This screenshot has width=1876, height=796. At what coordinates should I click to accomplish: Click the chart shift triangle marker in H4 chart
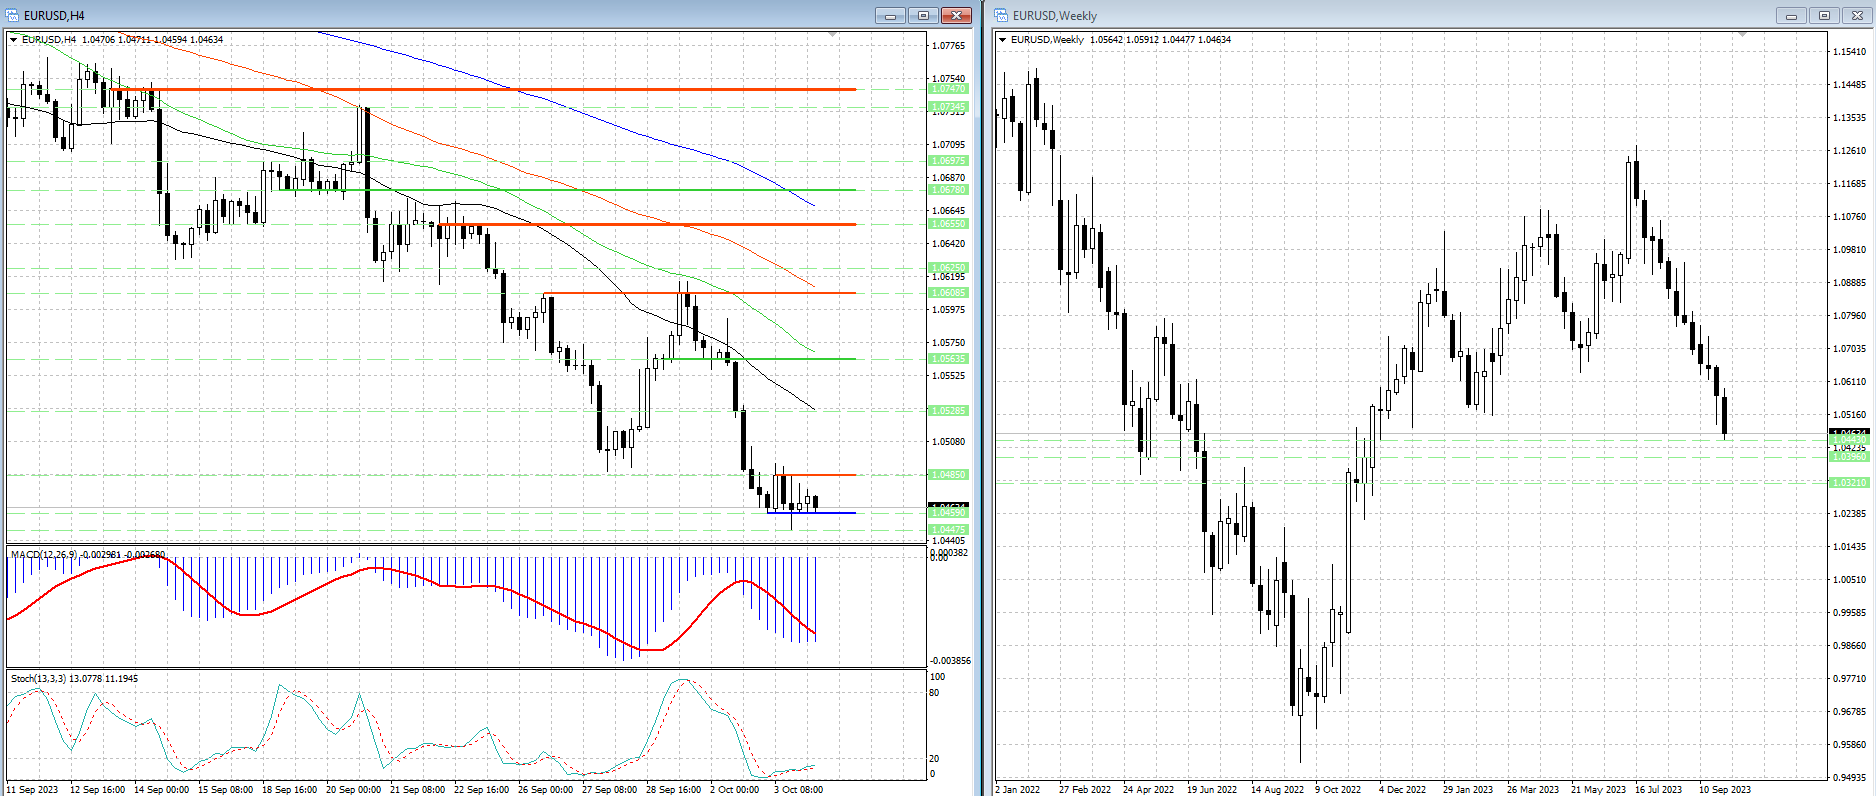(833, 35)
